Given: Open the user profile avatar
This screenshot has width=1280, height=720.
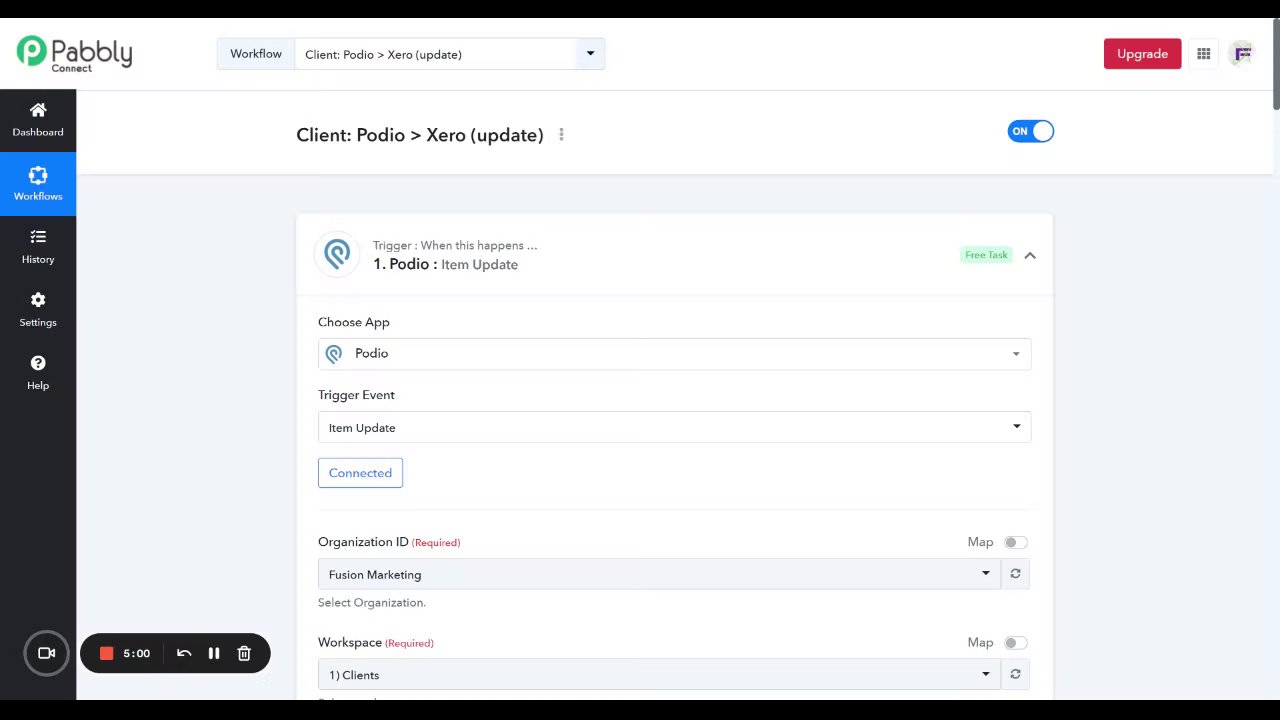Looking at the screenshot, I should click(1242, 54).
